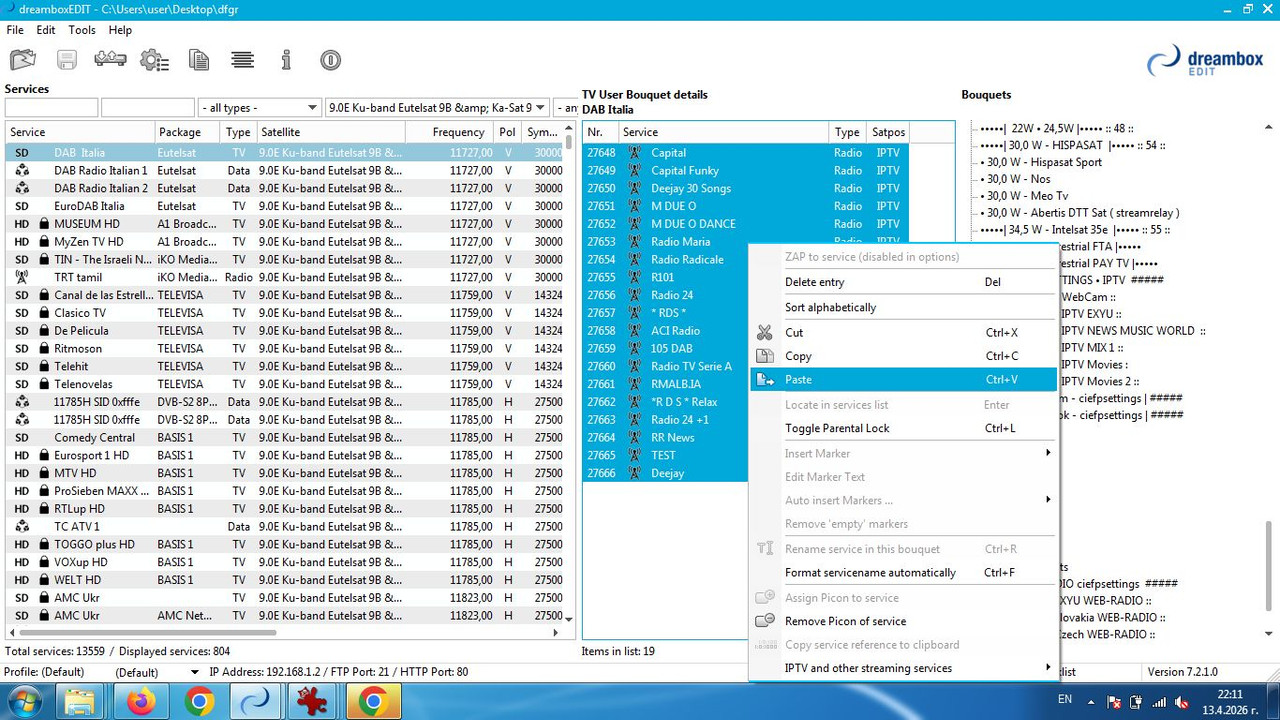This screenshot has width=1280, height=720.
Task: Open options gears toolbar icon
Action: [154, 60]
